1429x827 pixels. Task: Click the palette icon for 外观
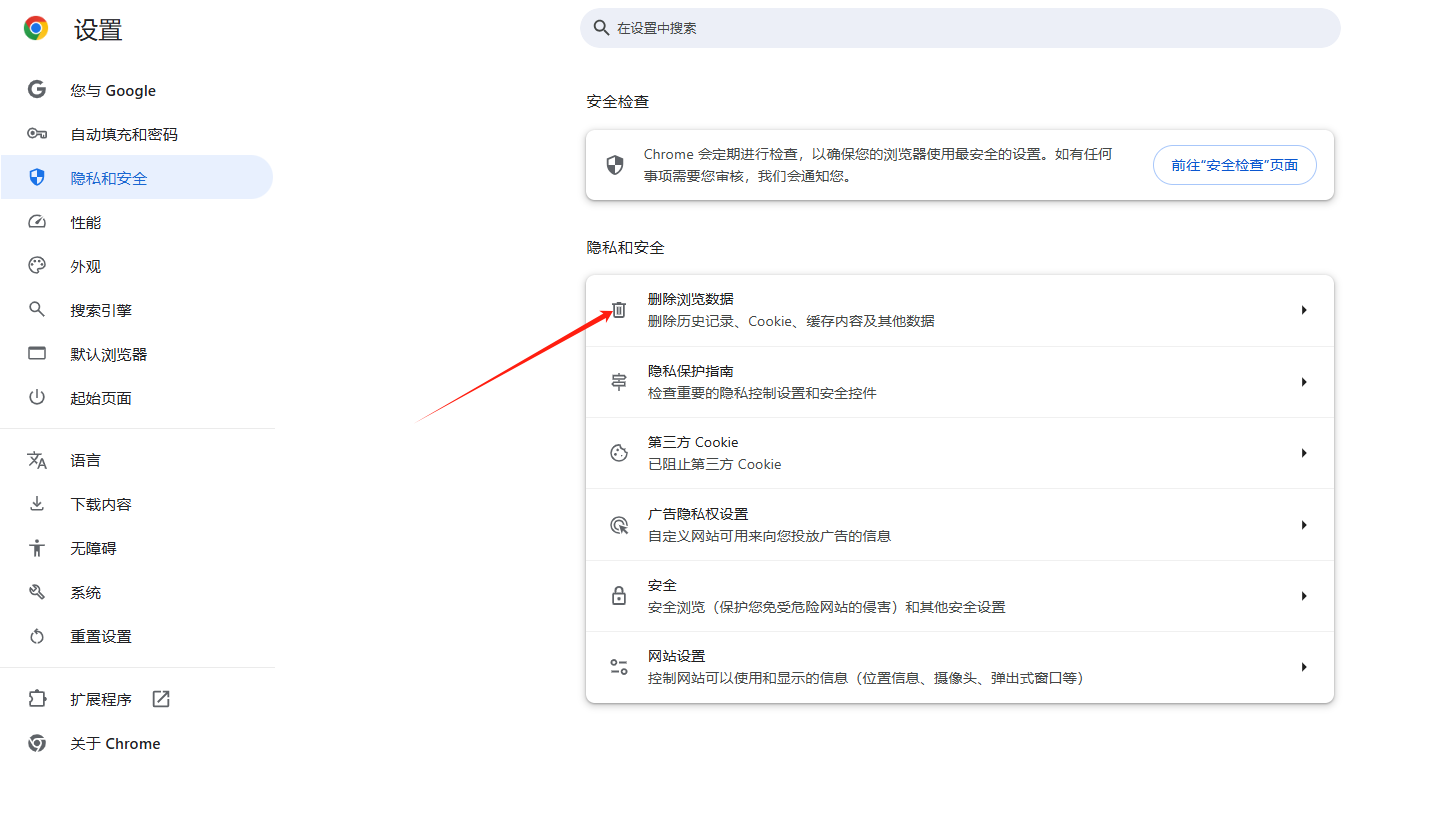point(37,266)
